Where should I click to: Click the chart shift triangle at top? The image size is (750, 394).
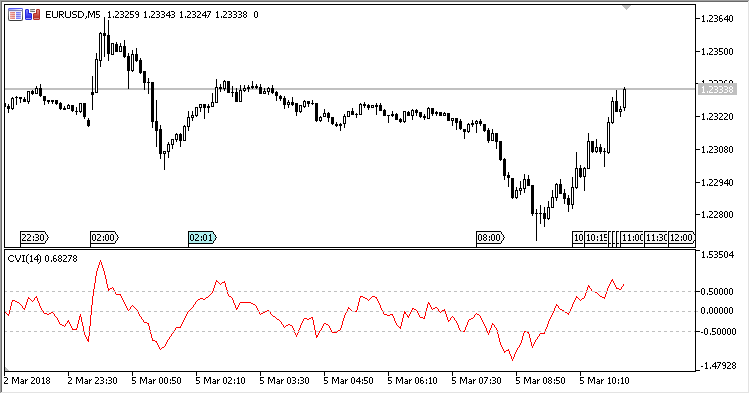626,7
